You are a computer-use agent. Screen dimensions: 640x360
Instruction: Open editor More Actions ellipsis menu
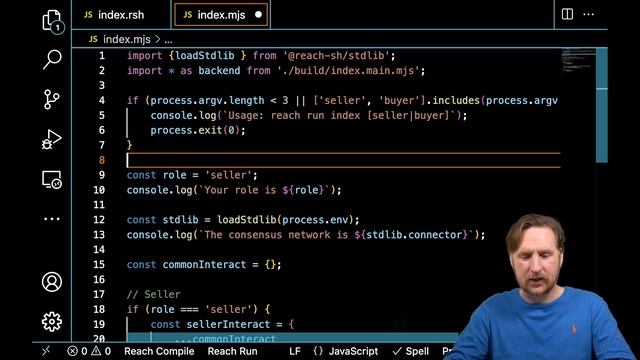point(589,14)
